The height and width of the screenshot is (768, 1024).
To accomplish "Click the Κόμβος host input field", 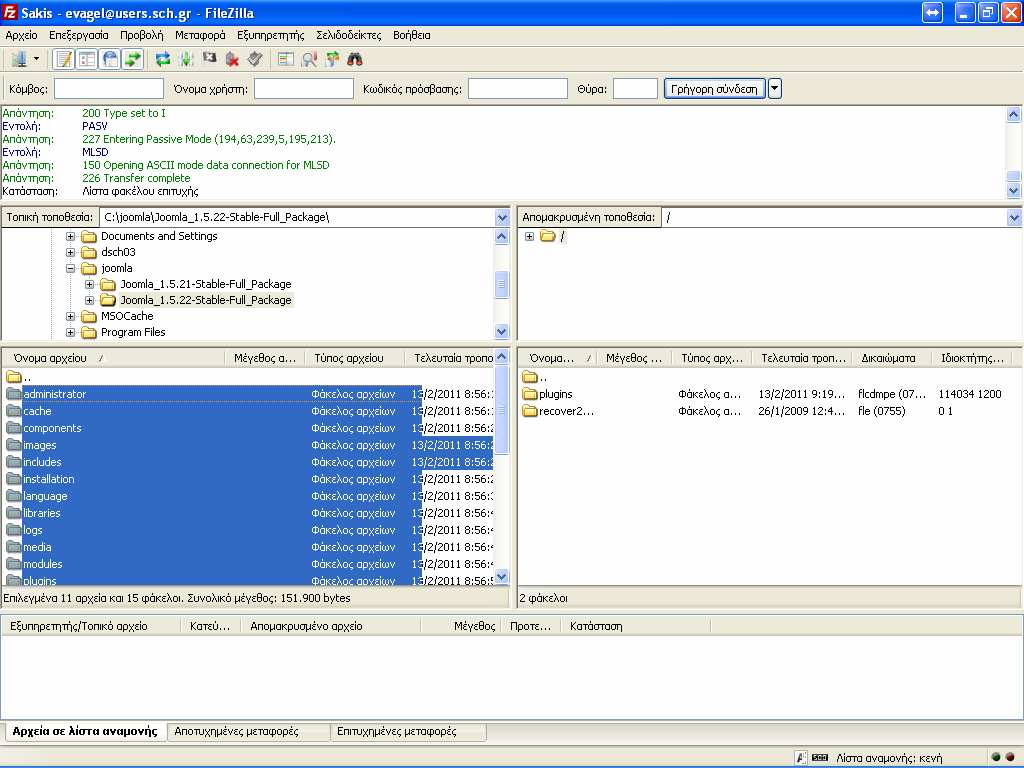I will (x=108, y=89).
